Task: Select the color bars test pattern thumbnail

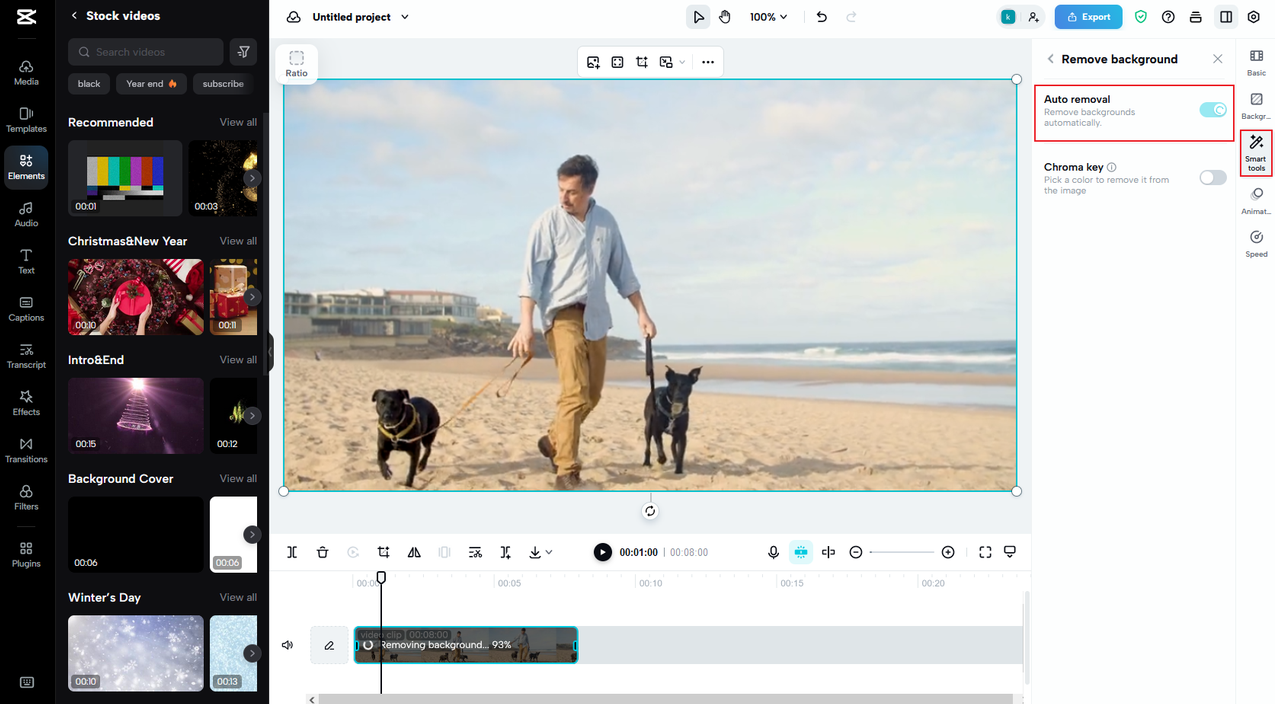Action: (x=125, y=178)
